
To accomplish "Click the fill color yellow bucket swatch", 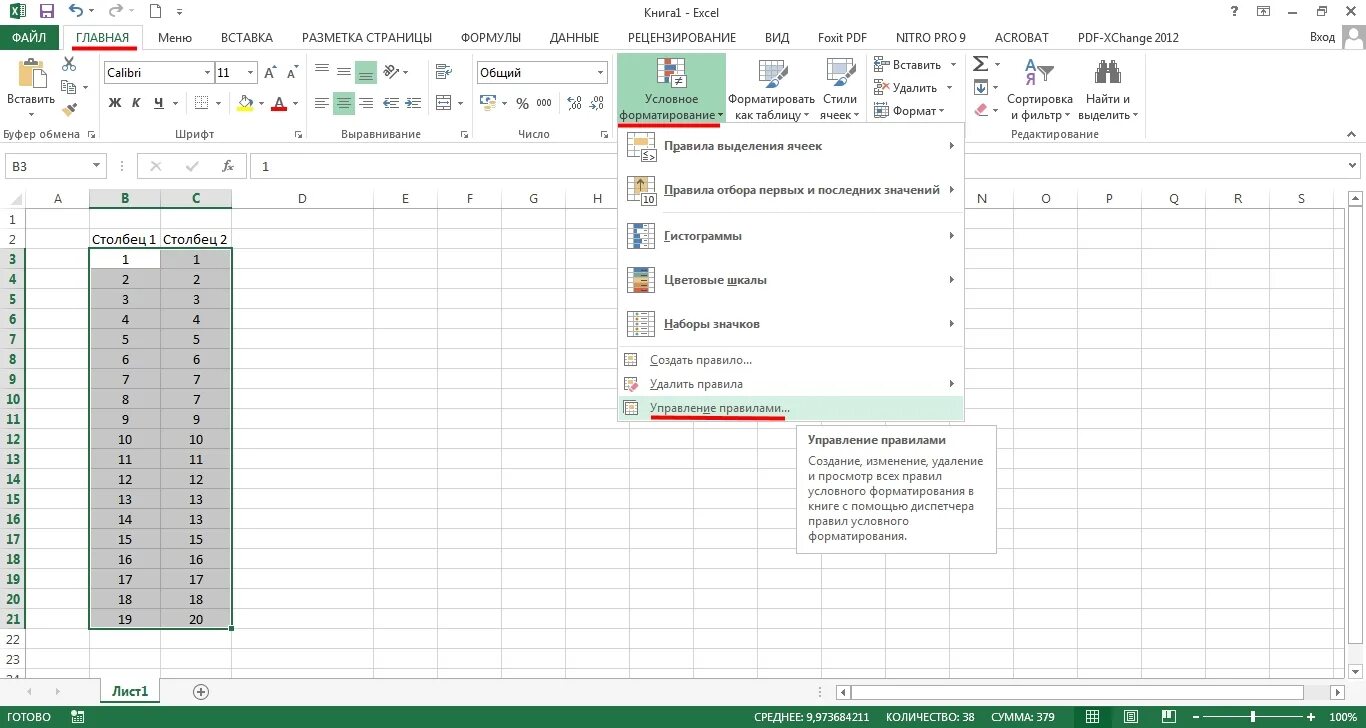I will (246, 103).
